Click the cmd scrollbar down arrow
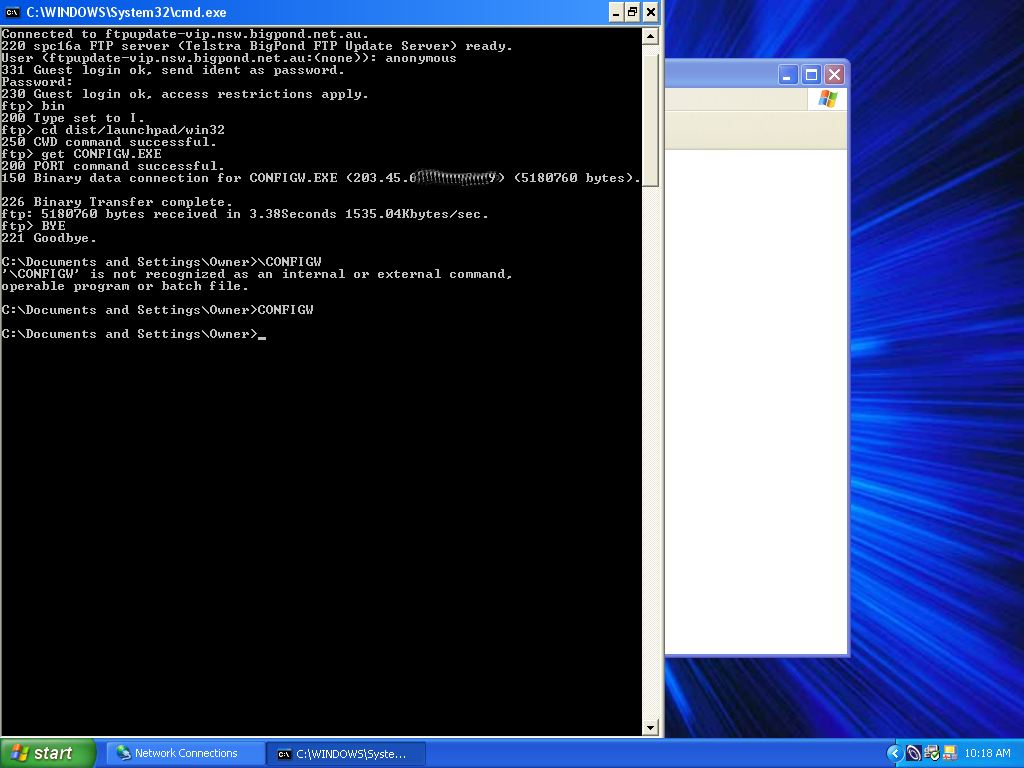1024x768 pixels. tap(650, 727)
